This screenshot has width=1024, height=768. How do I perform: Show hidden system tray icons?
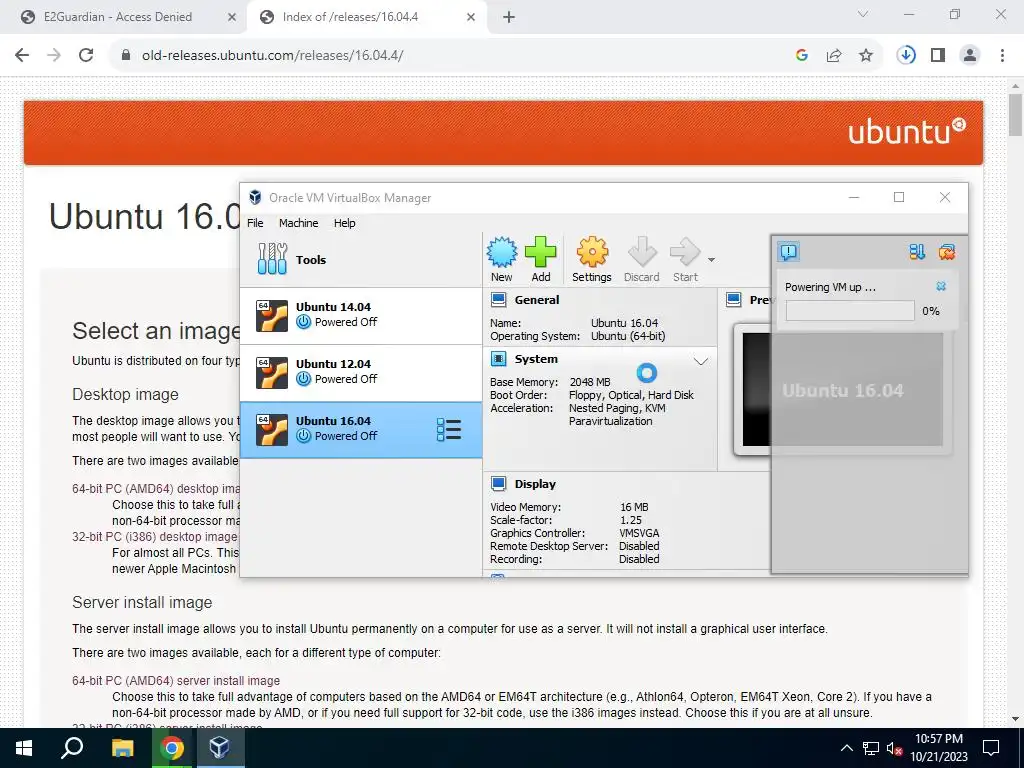846,748
